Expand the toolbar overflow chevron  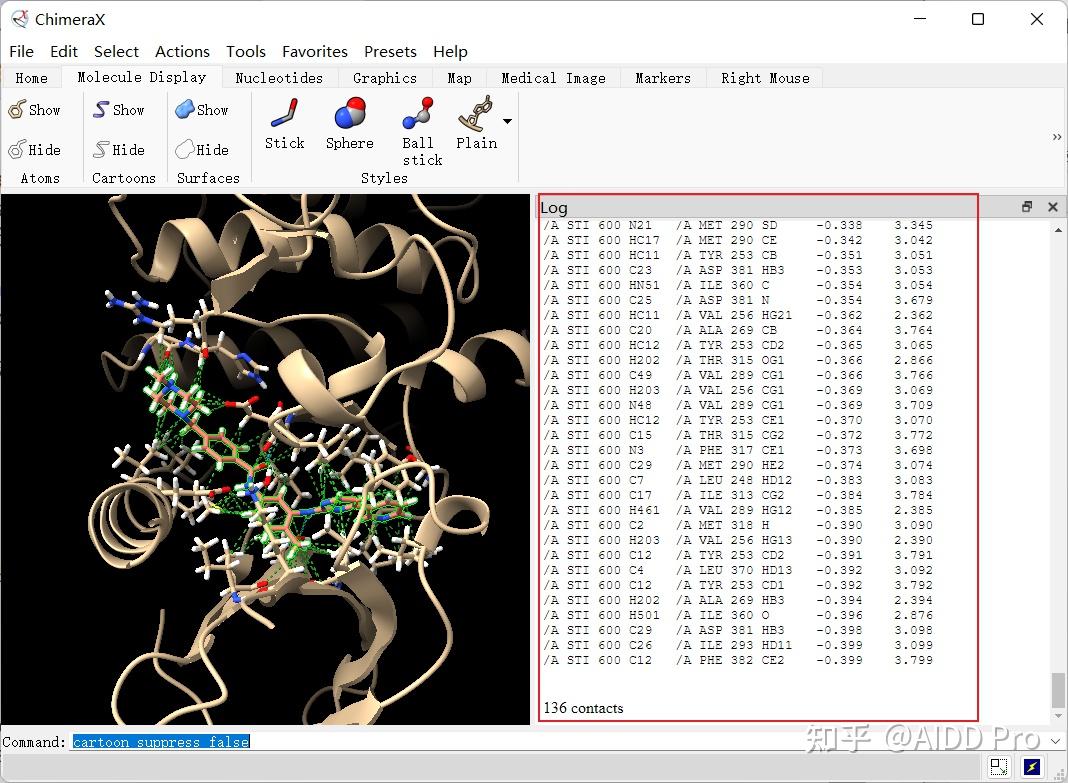pyautogui.click(x=1055, y=137)
